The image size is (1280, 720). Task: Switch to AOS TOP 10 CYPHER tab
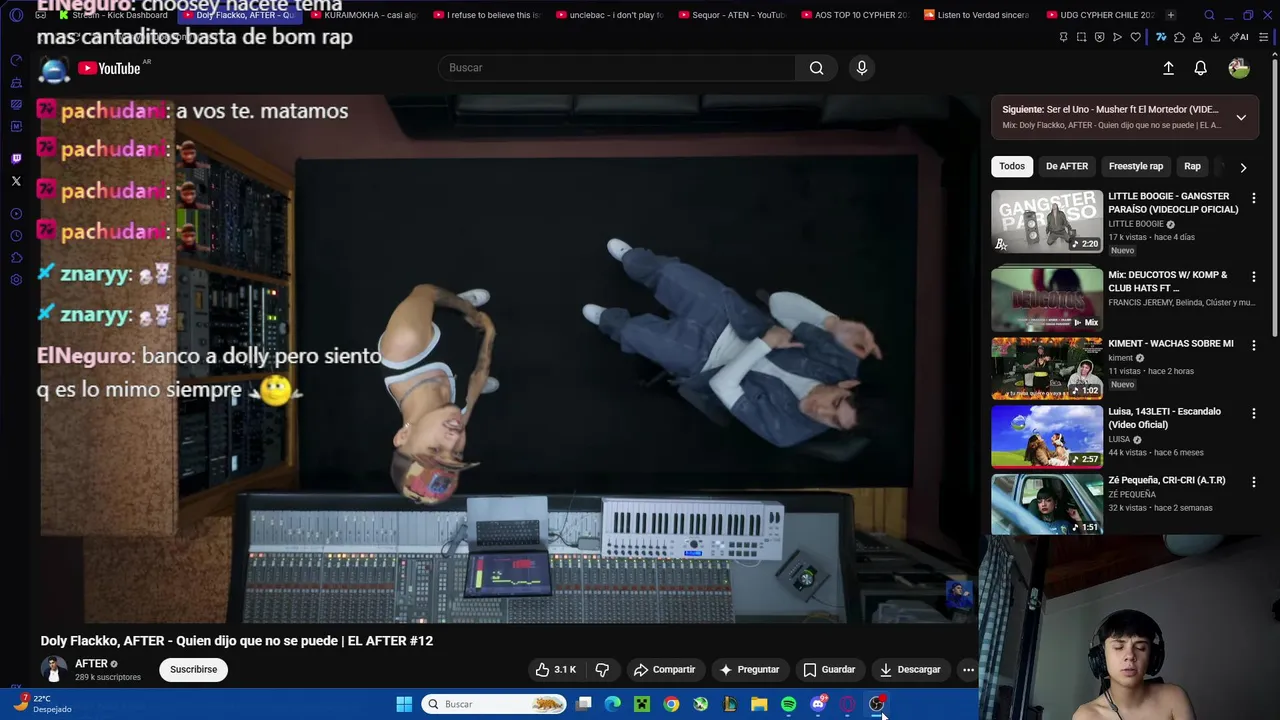click(x=854, y=15)
